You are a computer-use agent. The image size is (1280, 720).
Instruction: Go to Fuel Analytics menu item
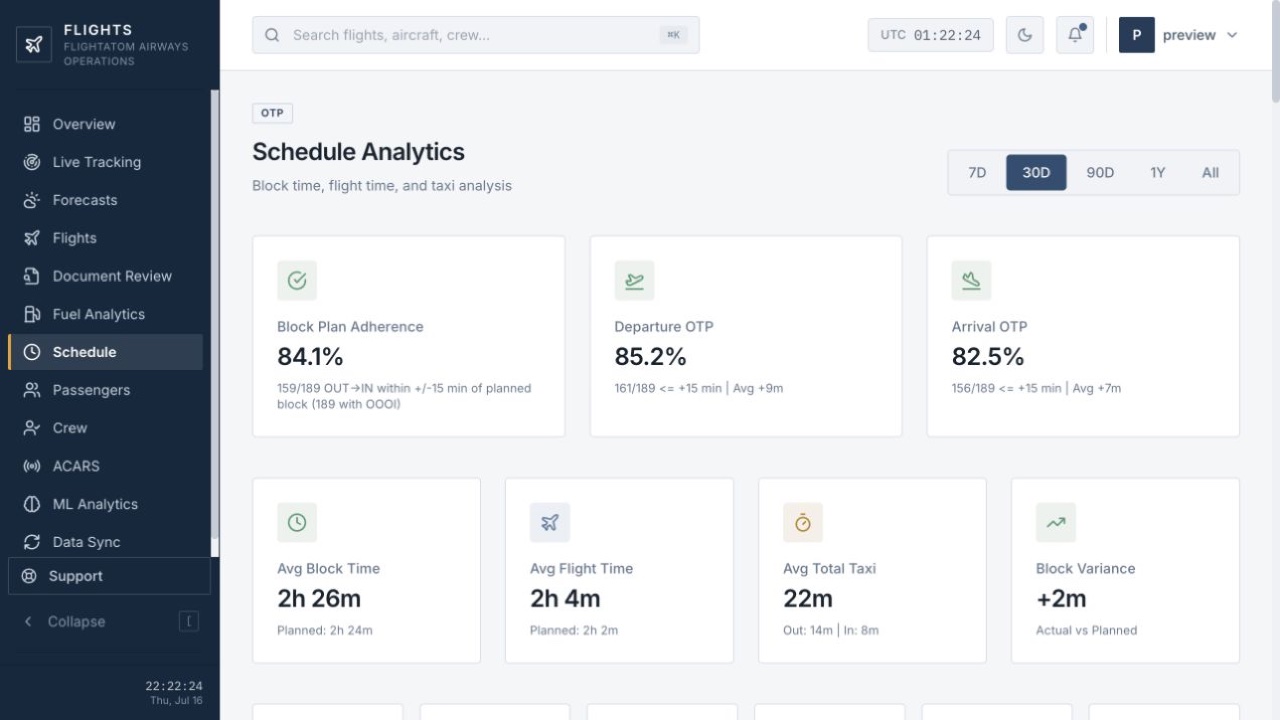coord(105,314)
